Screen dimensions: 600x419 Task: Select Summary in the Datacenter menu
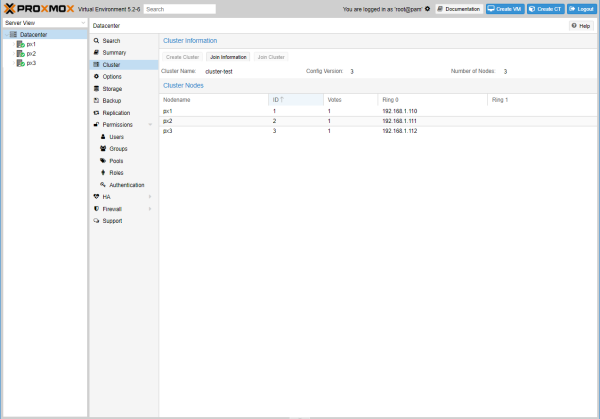pyautogui.click(x=114, y=52)
